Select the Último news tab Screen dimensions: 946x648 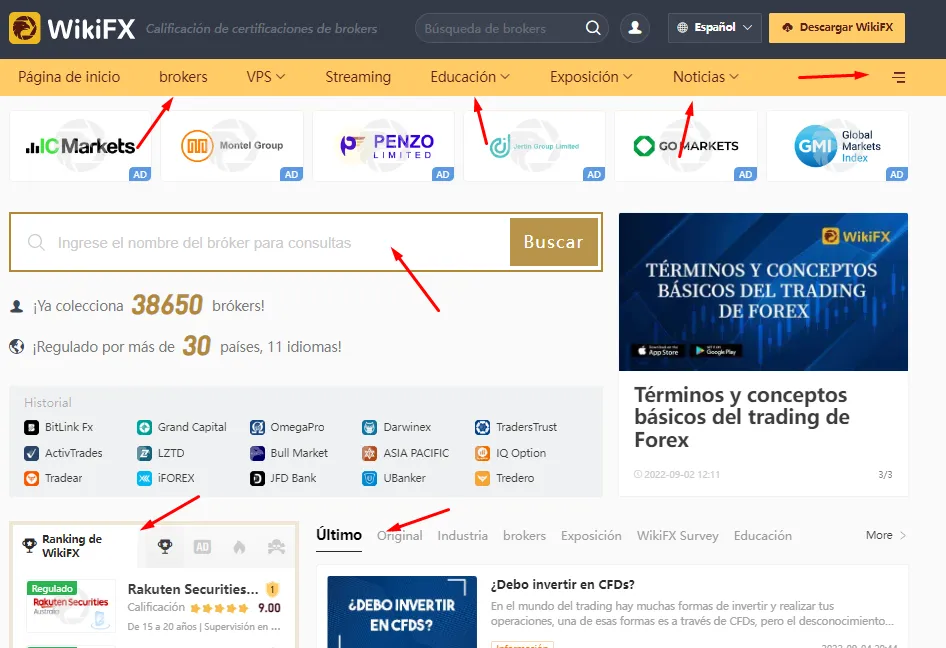pos(338,535)
